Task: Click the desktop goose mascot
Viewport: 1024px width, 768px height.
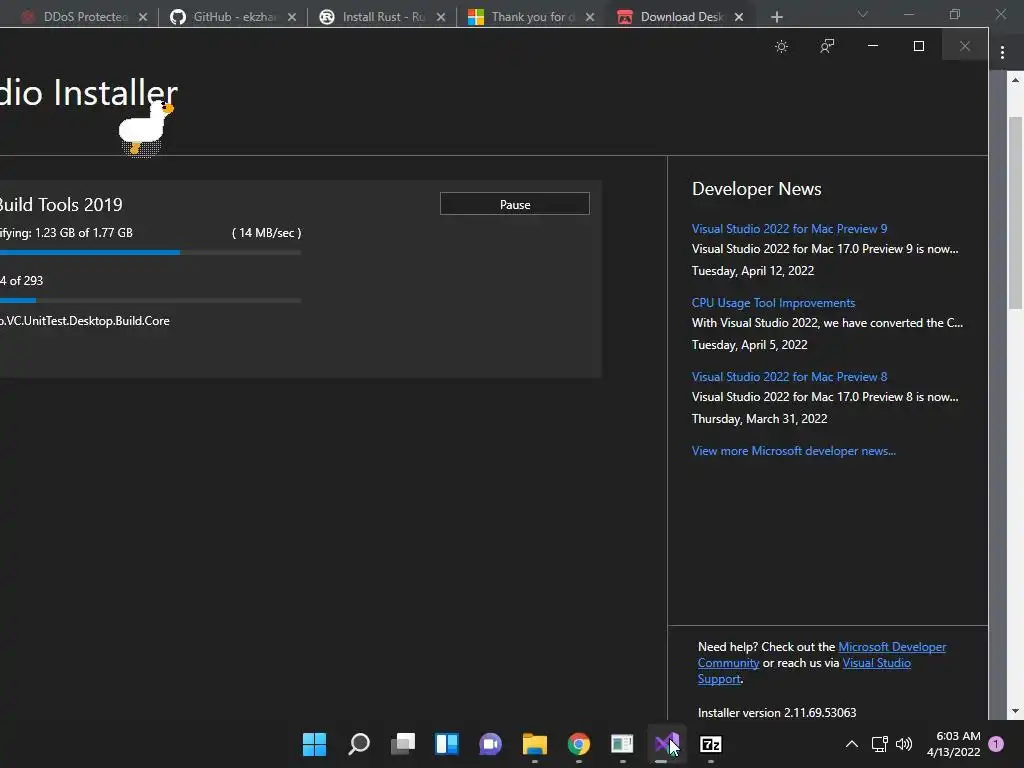Action: (x=145, y=127)
